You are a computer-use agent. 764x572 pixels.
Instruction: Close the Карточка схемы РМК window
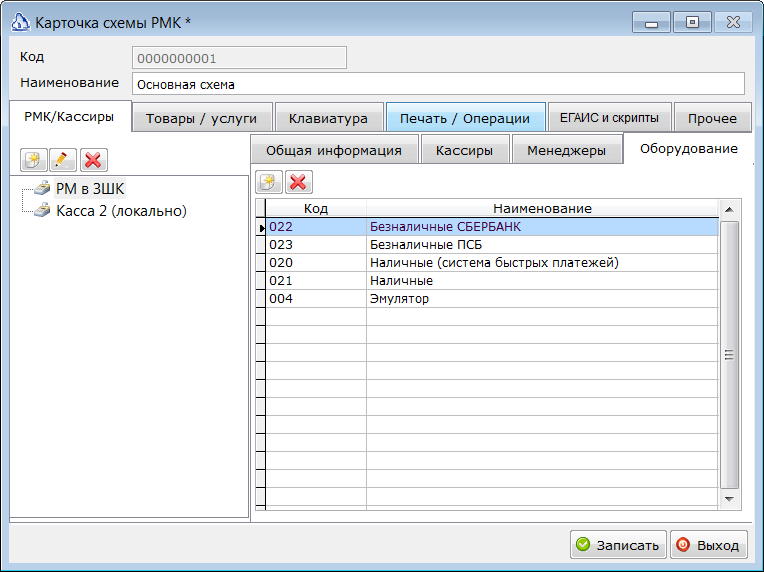tap(733, 23)
